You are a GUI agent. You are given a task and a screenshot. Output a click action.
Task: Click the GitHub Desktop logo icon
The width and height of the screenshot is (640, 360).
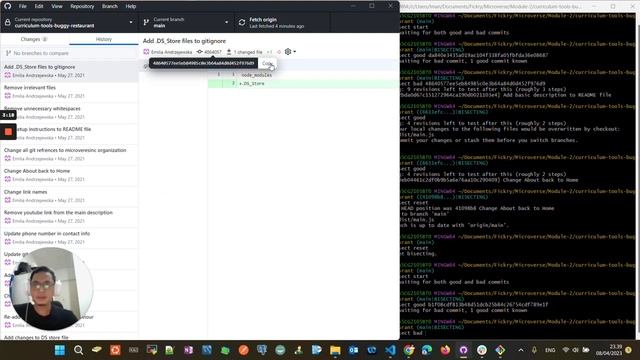pos(8,6)
